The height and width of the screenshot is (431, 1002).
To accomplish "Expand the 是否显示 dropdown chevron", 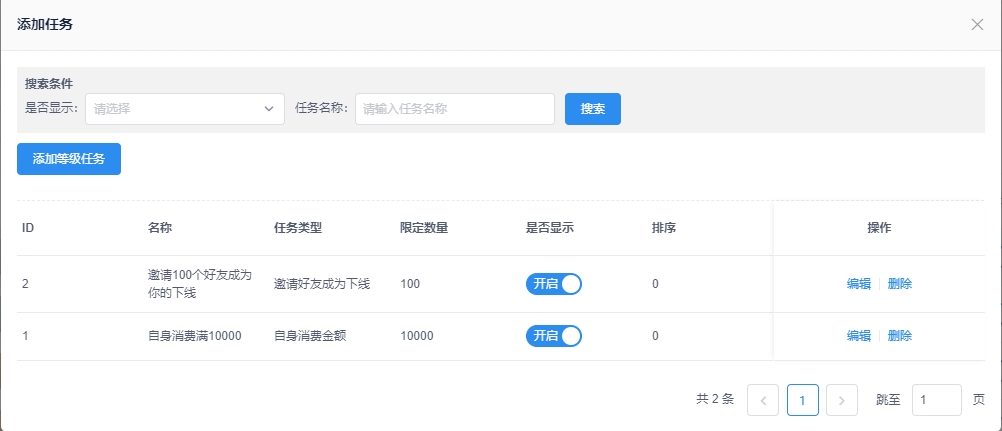I will [x=269, y=109].
